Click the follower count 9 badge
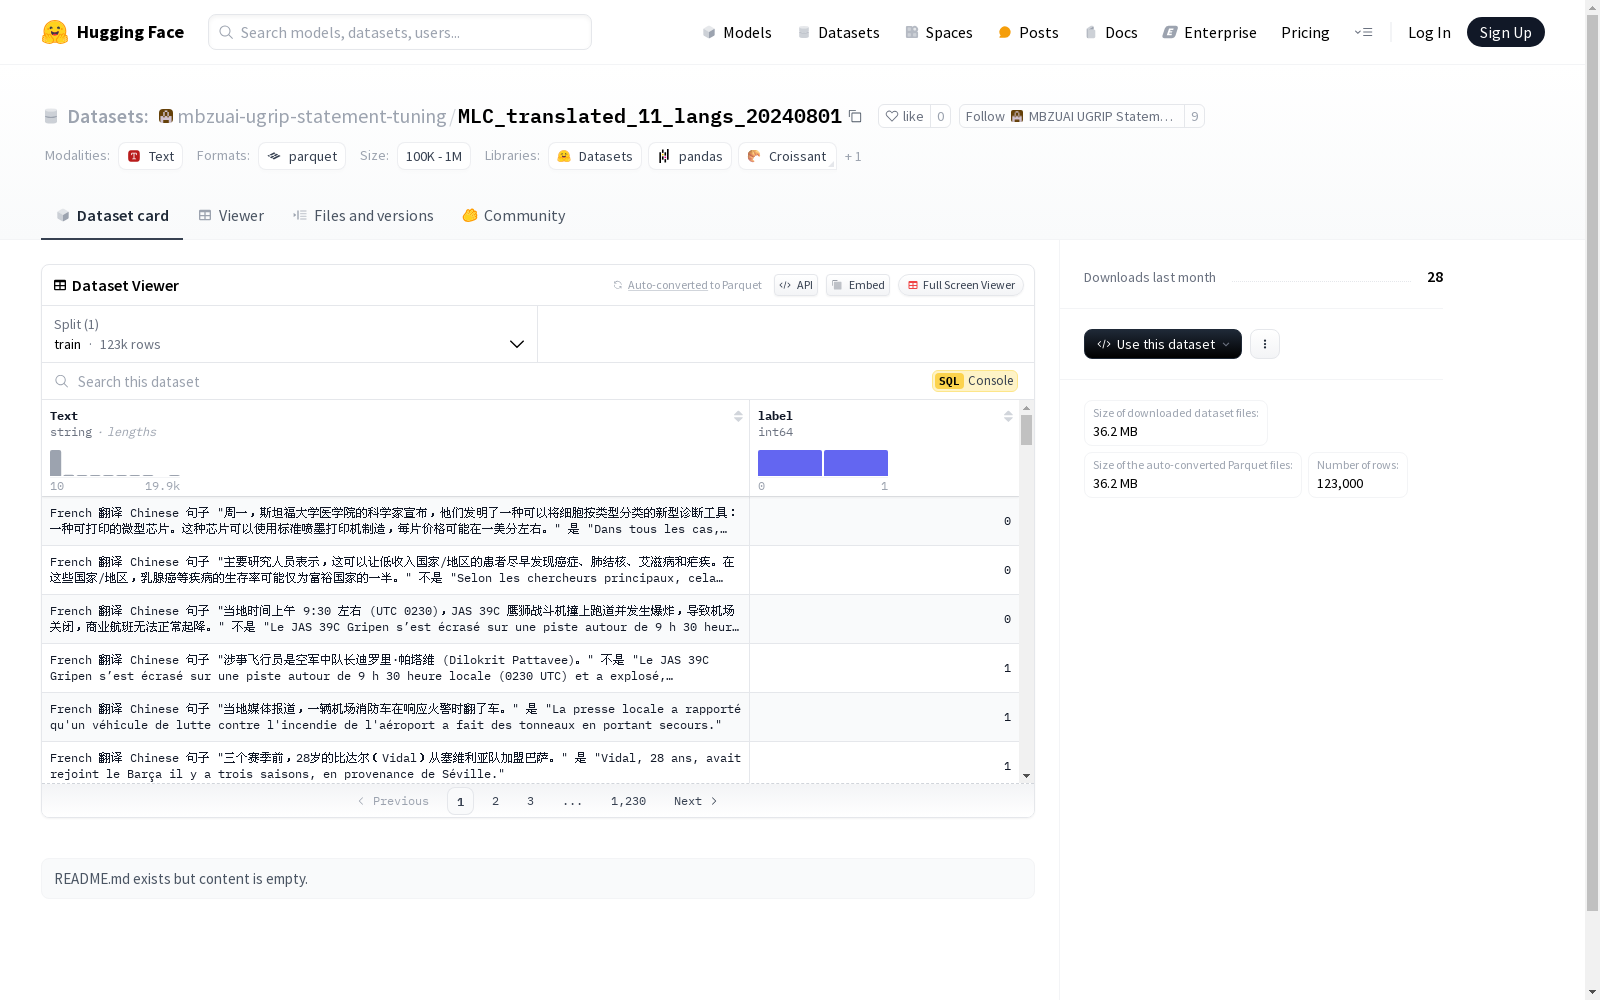This screenshot has height=1000, width=1600. click(1194, 116)
